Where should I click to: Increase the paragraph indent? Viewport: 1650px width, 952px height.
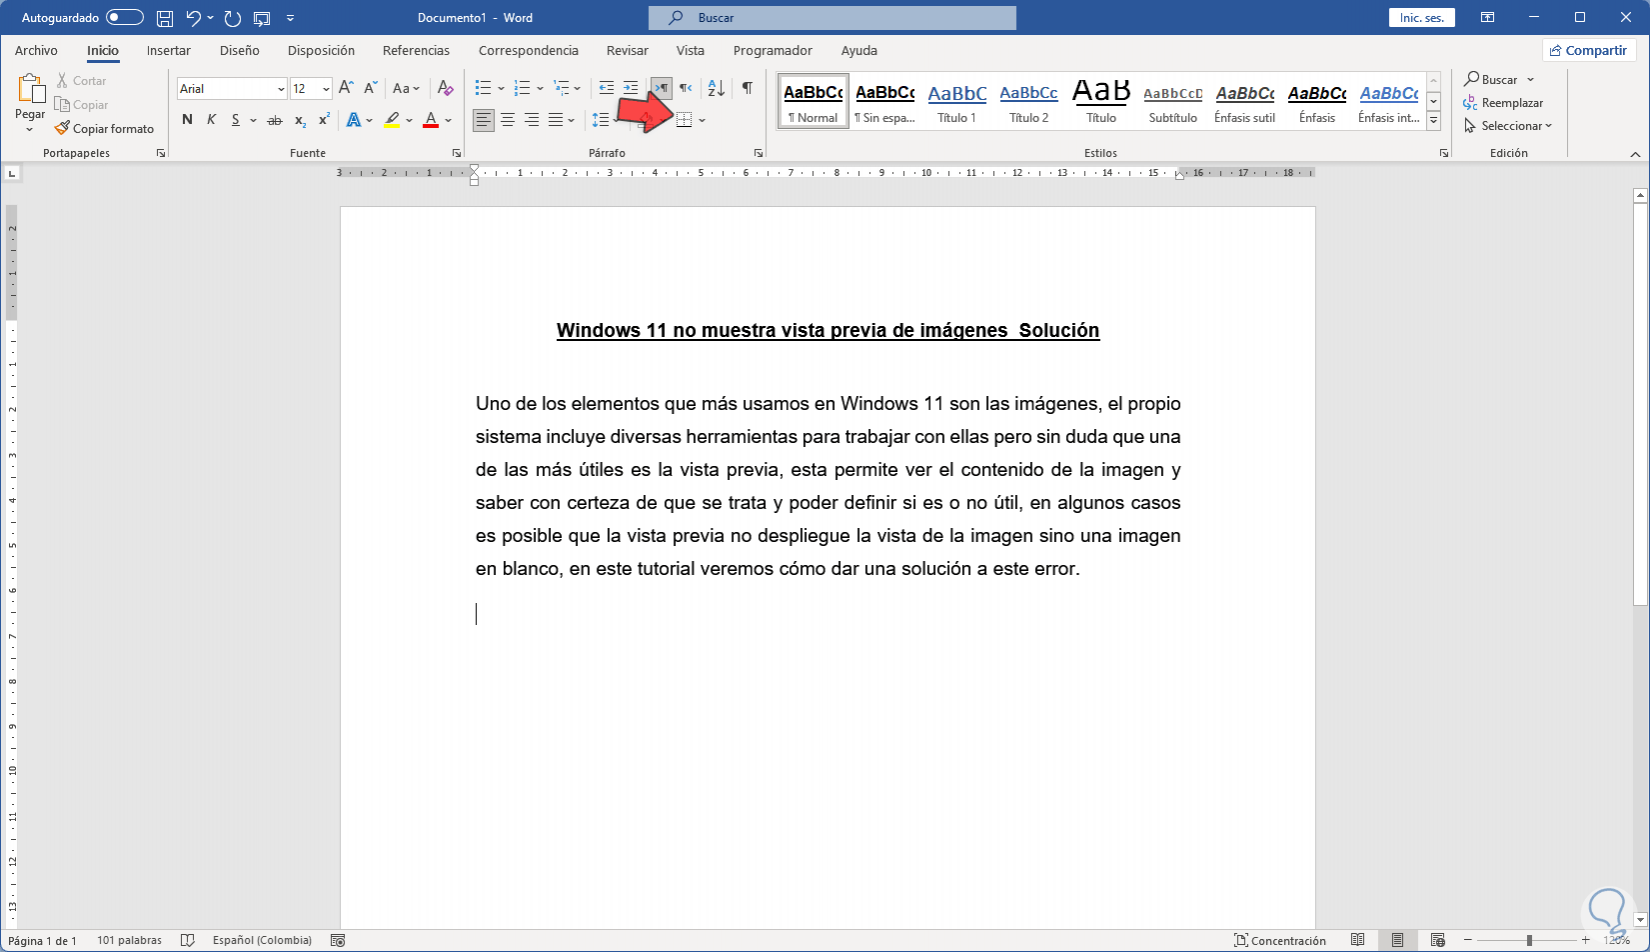coord(630,89)
